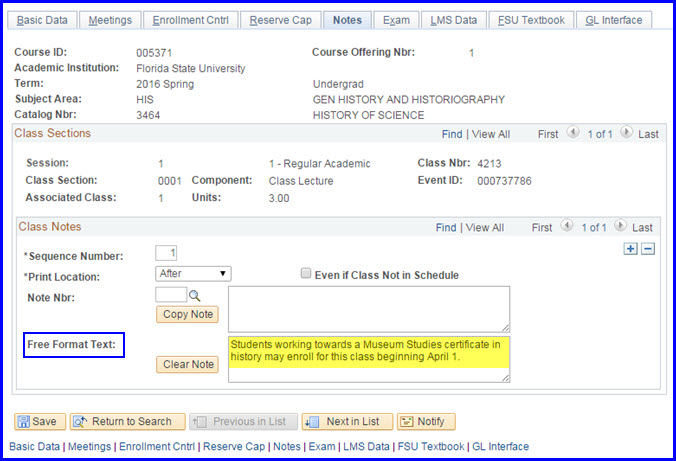Click View All in Class Notes header
The image size is (676, 461).
(485, 228)
